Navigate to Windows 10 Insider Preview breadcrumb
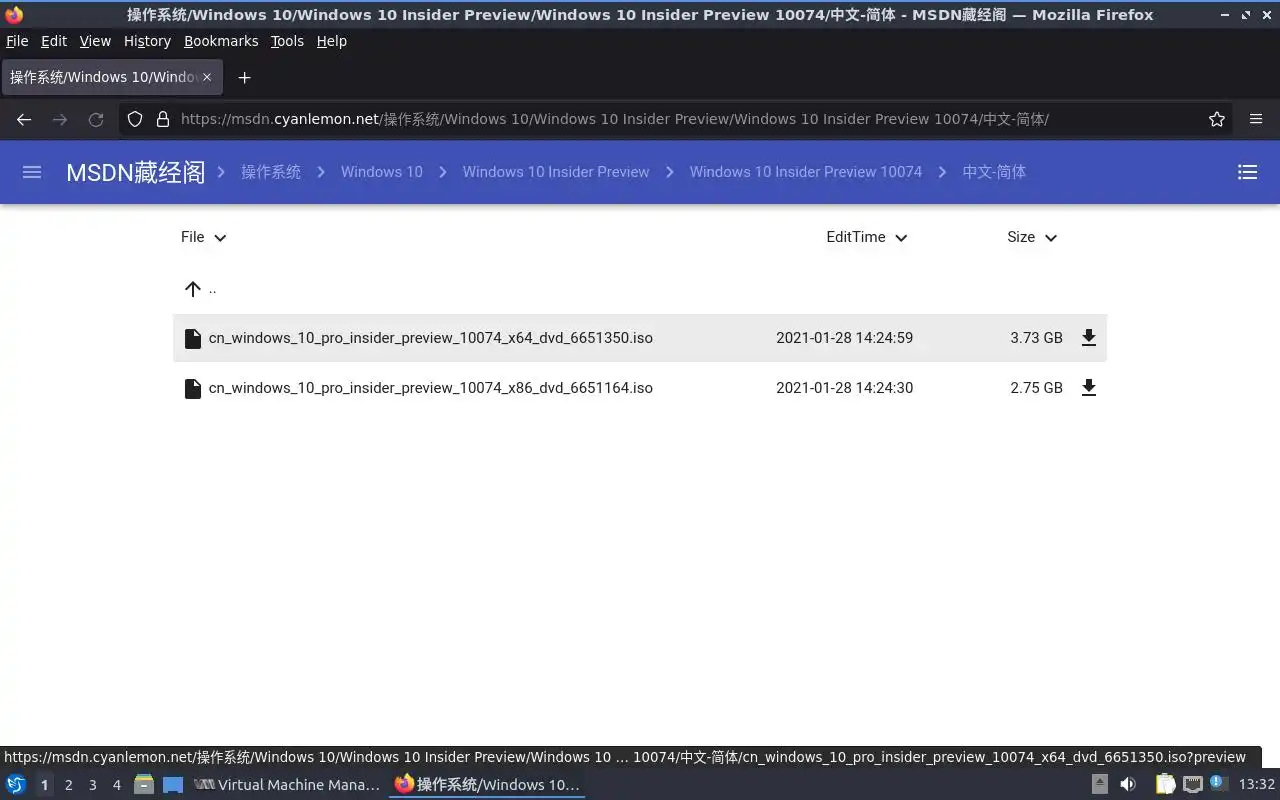Image resolution: width=1280 pixels, height=800 pixels. click(x=556, y=172)
